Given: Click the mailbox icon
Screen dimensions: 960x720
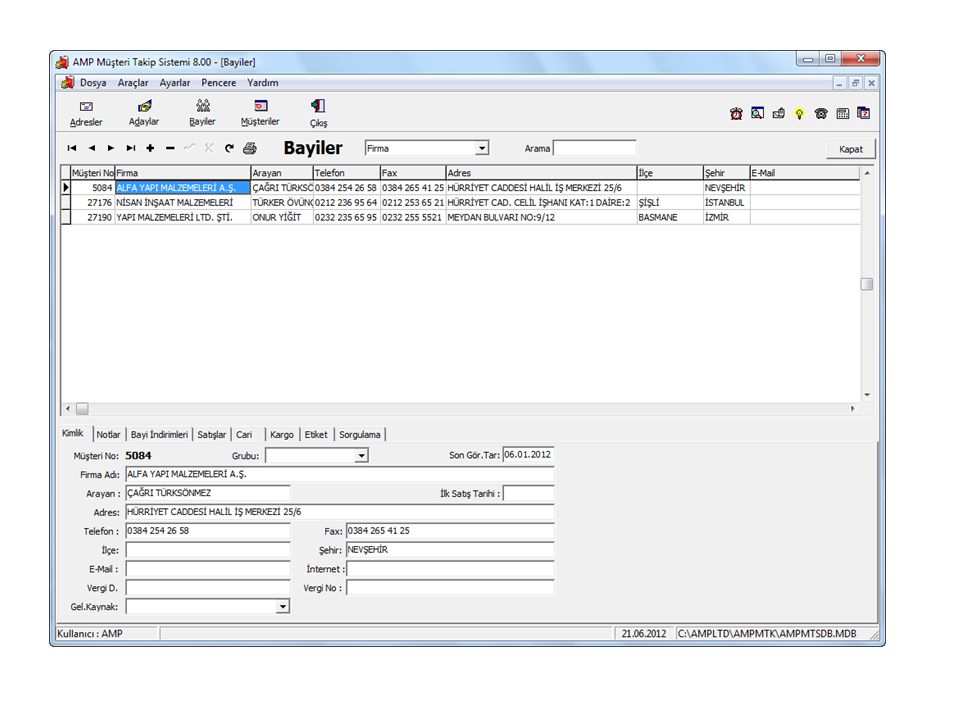Looking at the screenshot, I should [779, 113].
